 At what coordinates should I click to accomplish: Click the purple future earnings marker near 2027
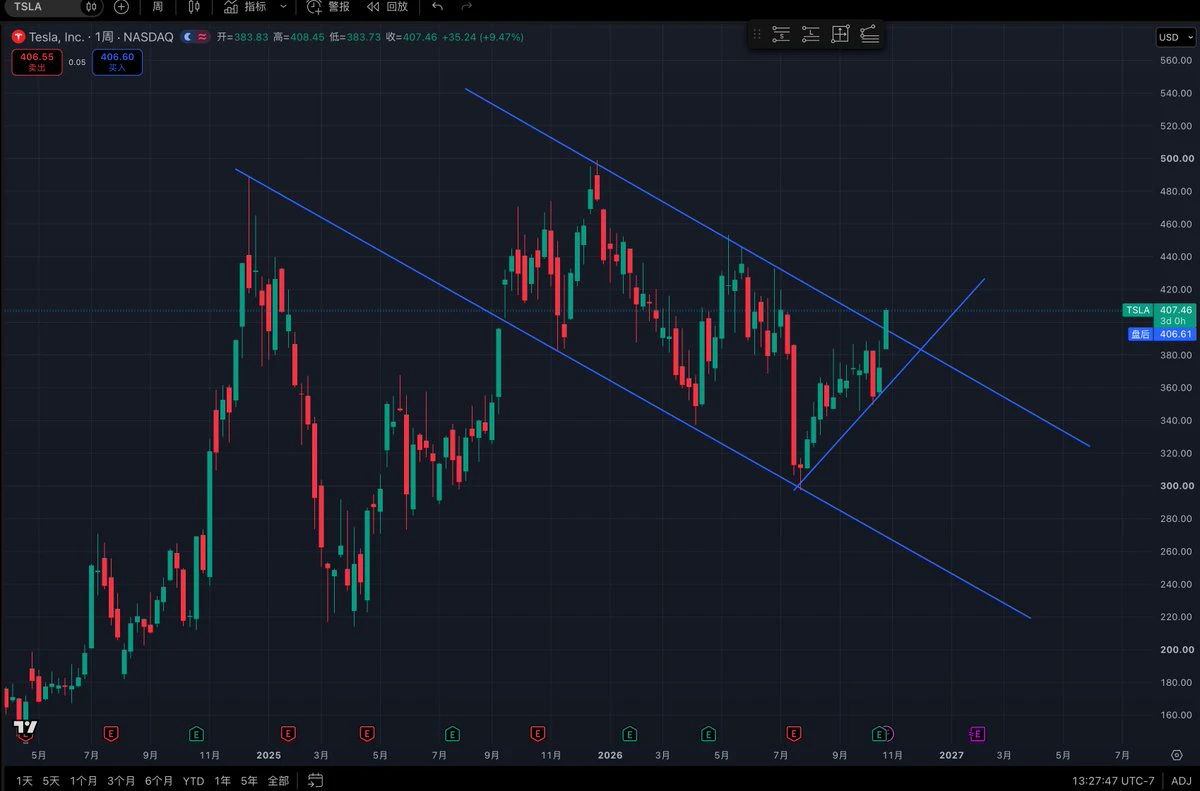pyautogui.click(x=978, y=734)
